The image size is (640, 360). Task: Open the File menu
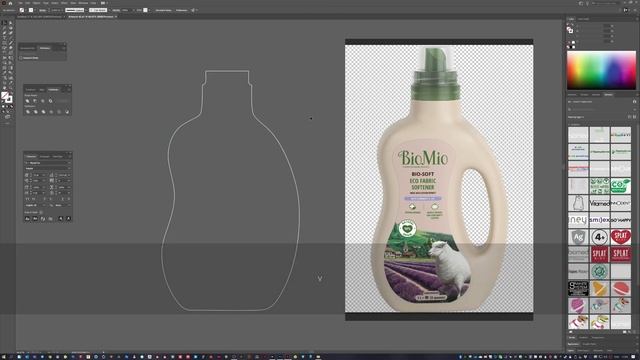(x=20, y=3)
